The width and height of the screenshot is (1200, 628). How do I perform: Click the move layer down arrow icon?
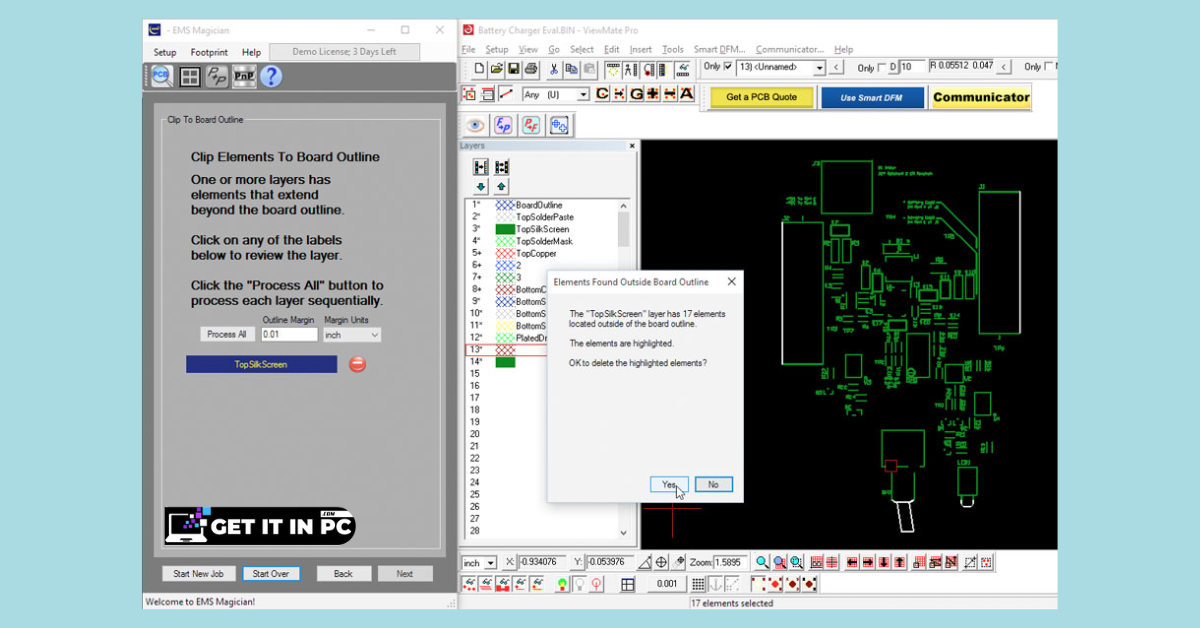coord(481,187)
